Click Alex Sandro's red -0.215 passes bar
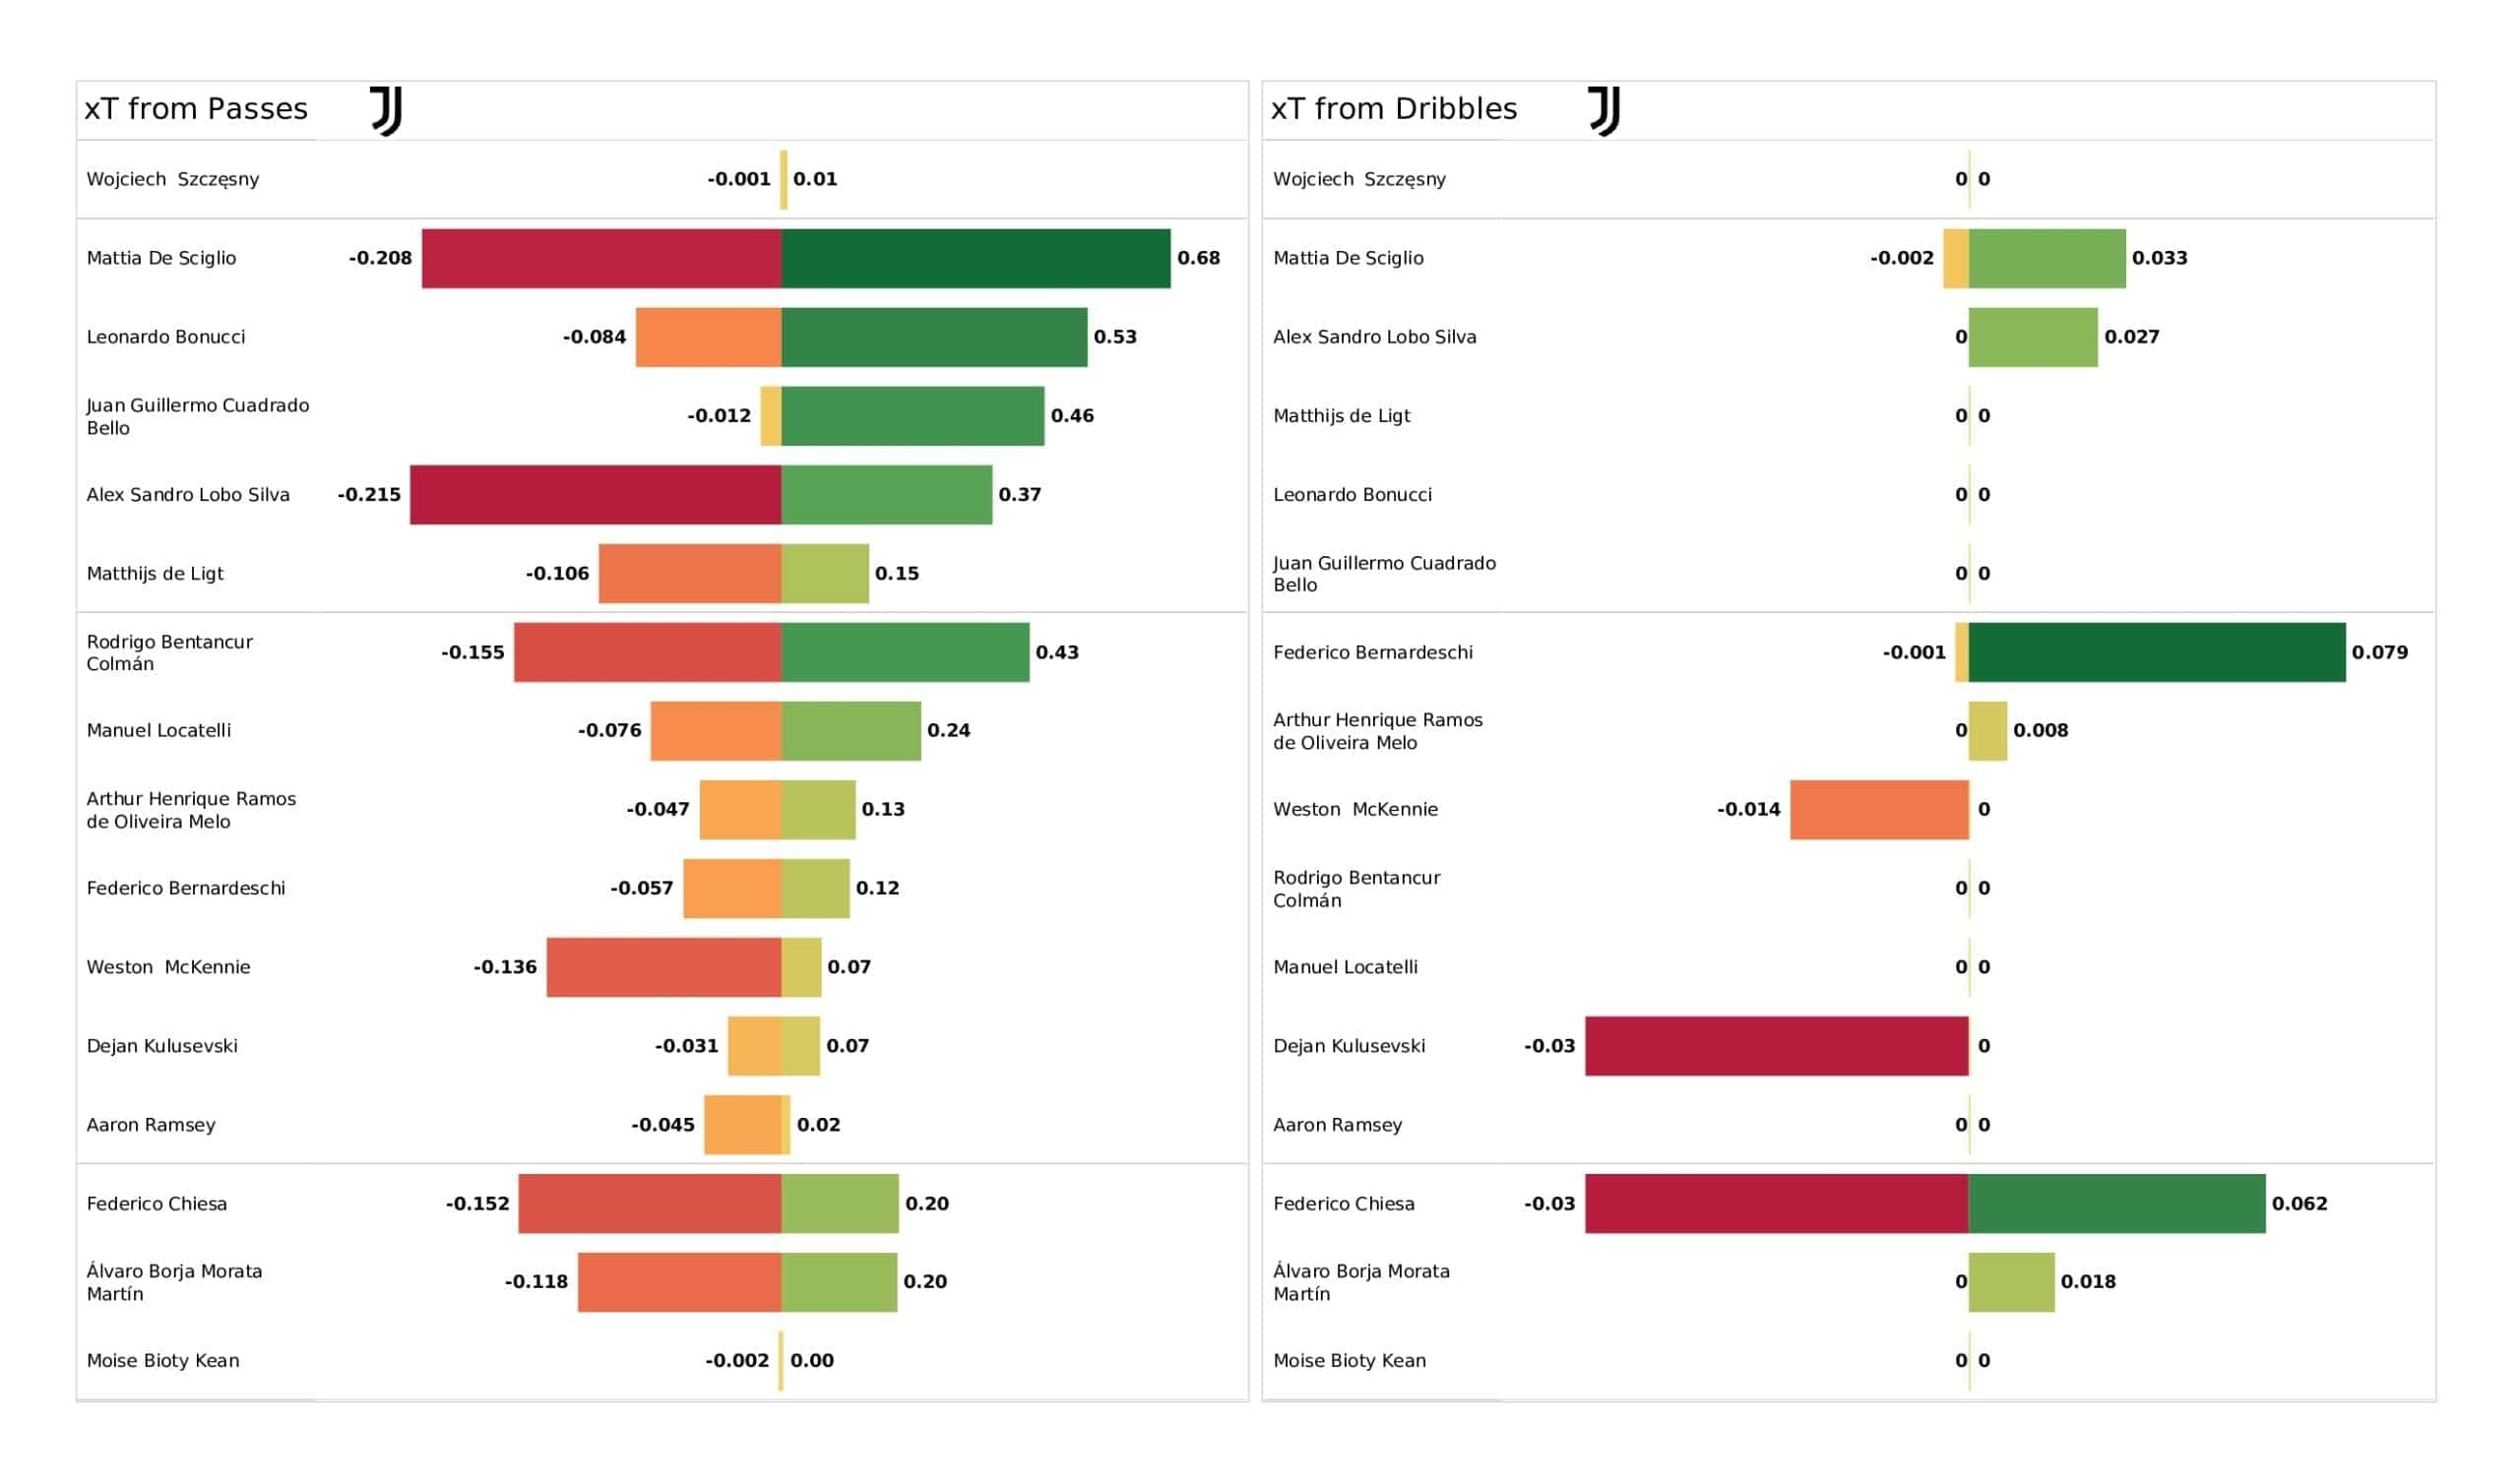 click(595, 495)
